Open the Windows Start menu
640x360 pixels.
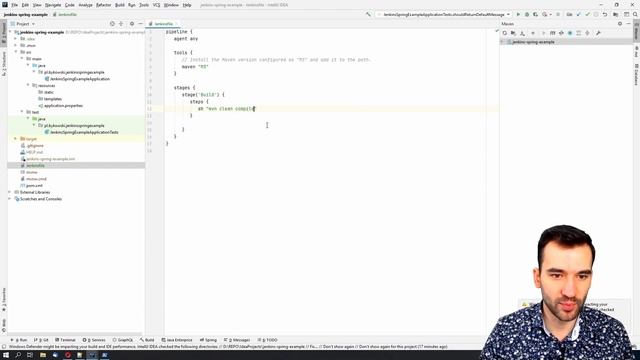pyautogui.click(x=6, y=355)
